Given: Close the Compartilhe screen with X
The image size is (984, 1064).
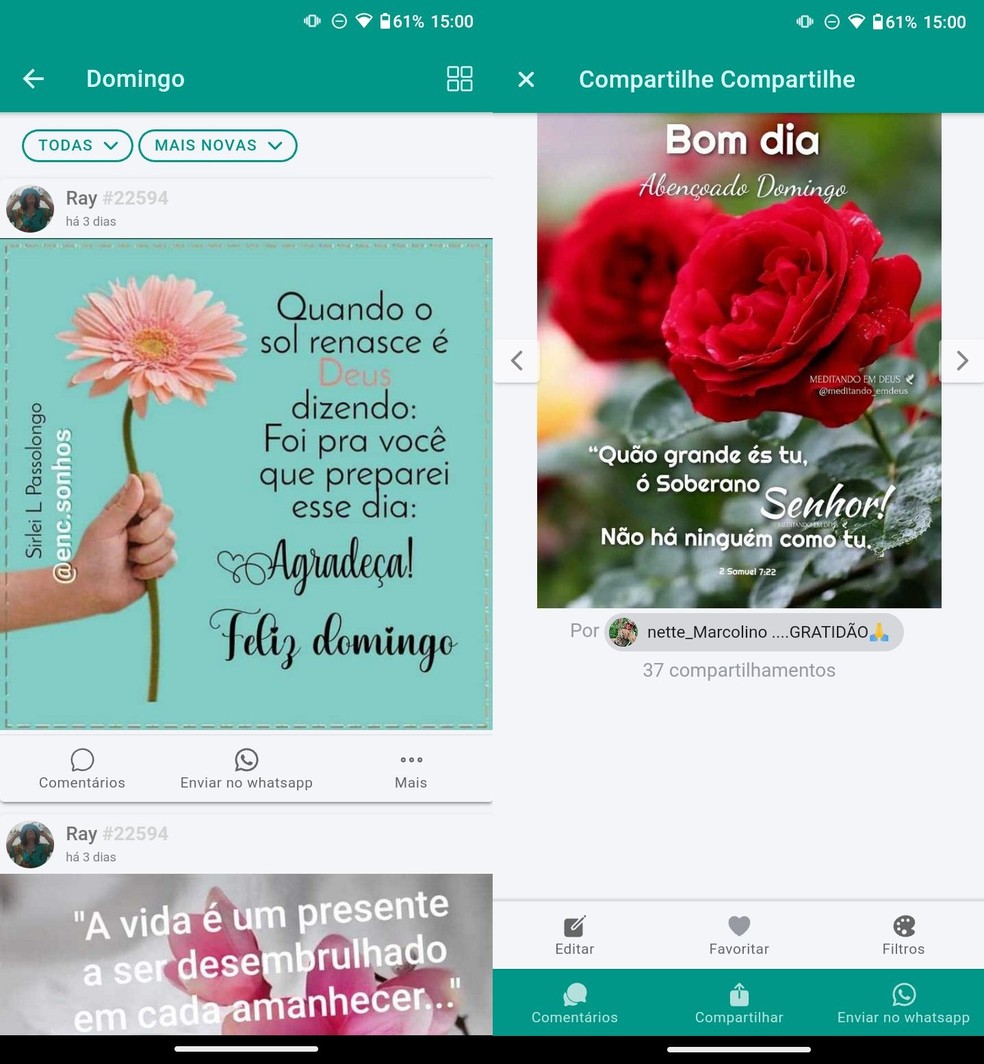Looking at the screenshot, I should tap(526, 79).
